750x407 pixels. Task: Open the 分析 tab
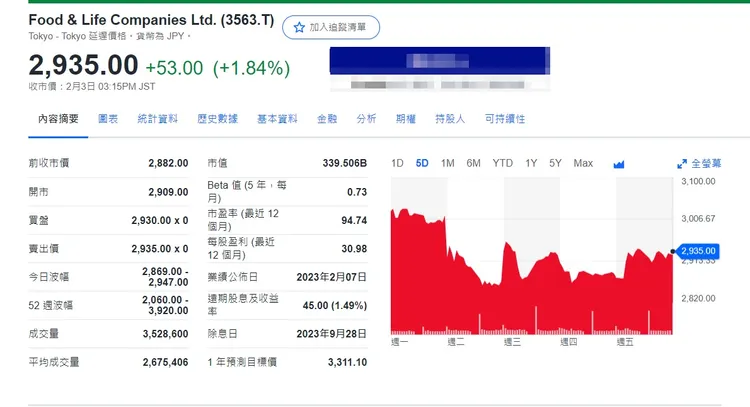pyautogui.click(x=366, y=119)
